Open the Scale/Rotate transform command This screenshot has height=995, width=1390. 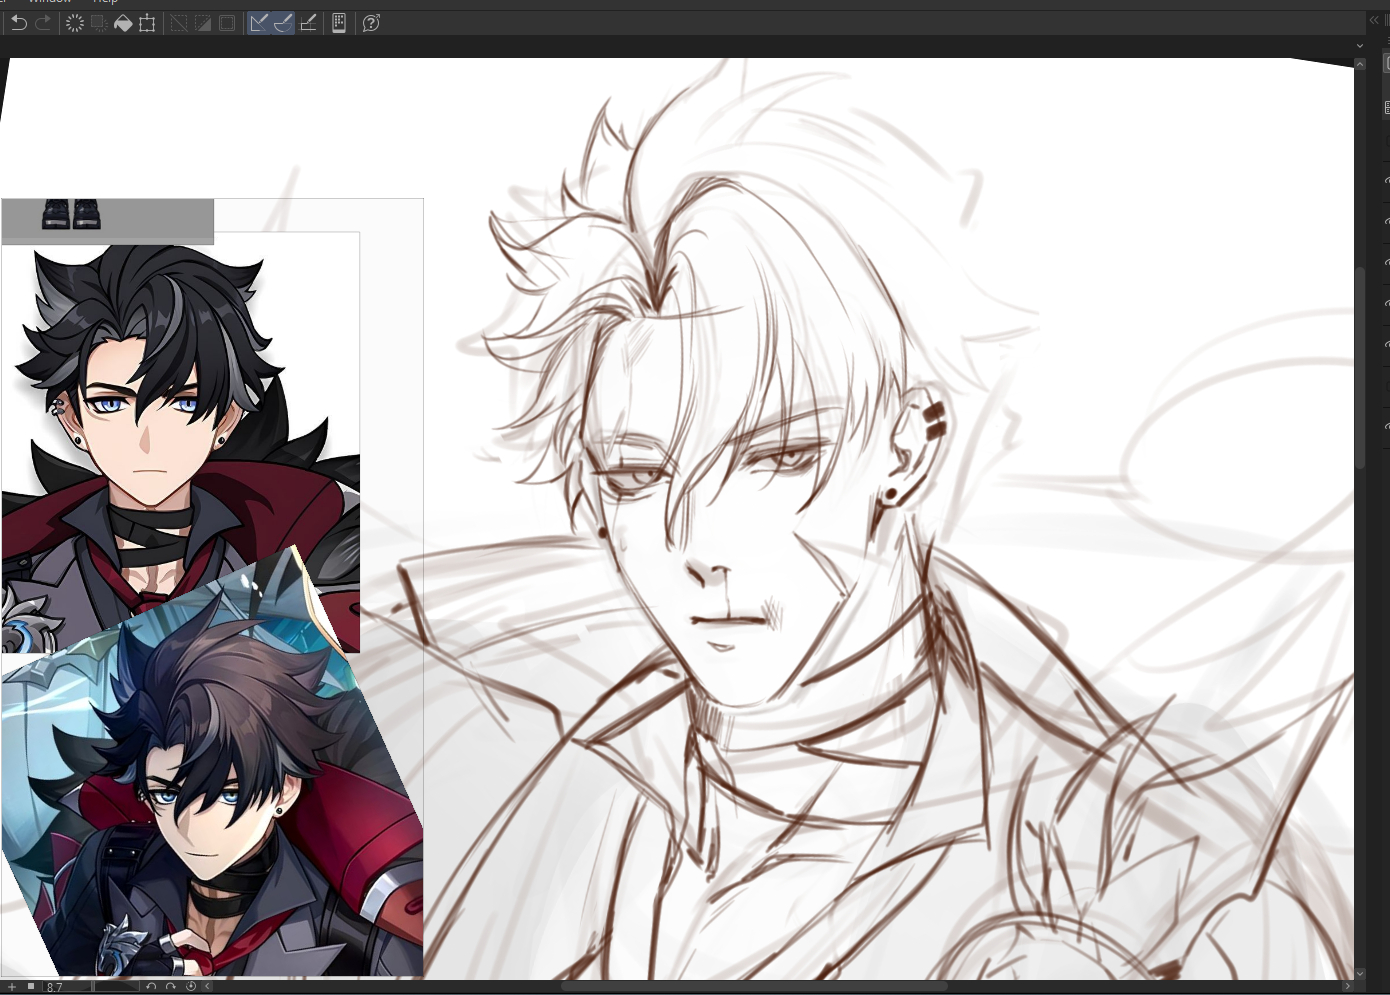148,23
